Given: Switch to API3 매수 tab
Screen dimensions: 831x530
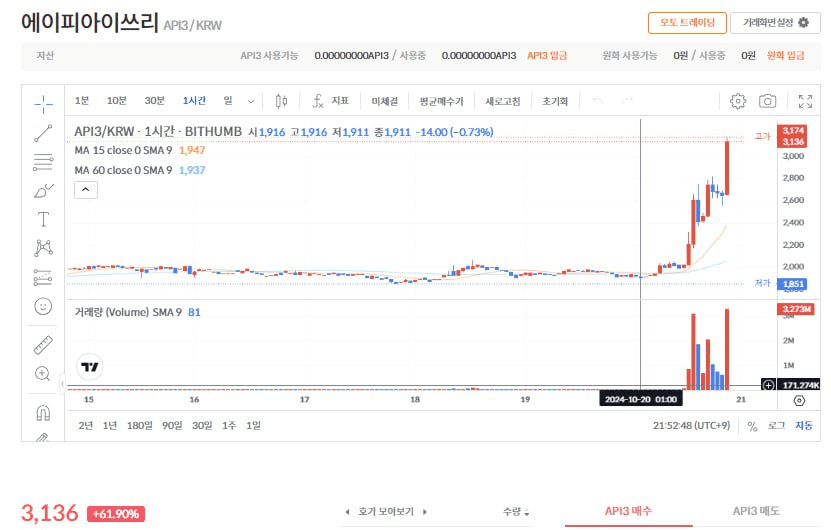Looking at the screenshot, I should tap(628, 511).
